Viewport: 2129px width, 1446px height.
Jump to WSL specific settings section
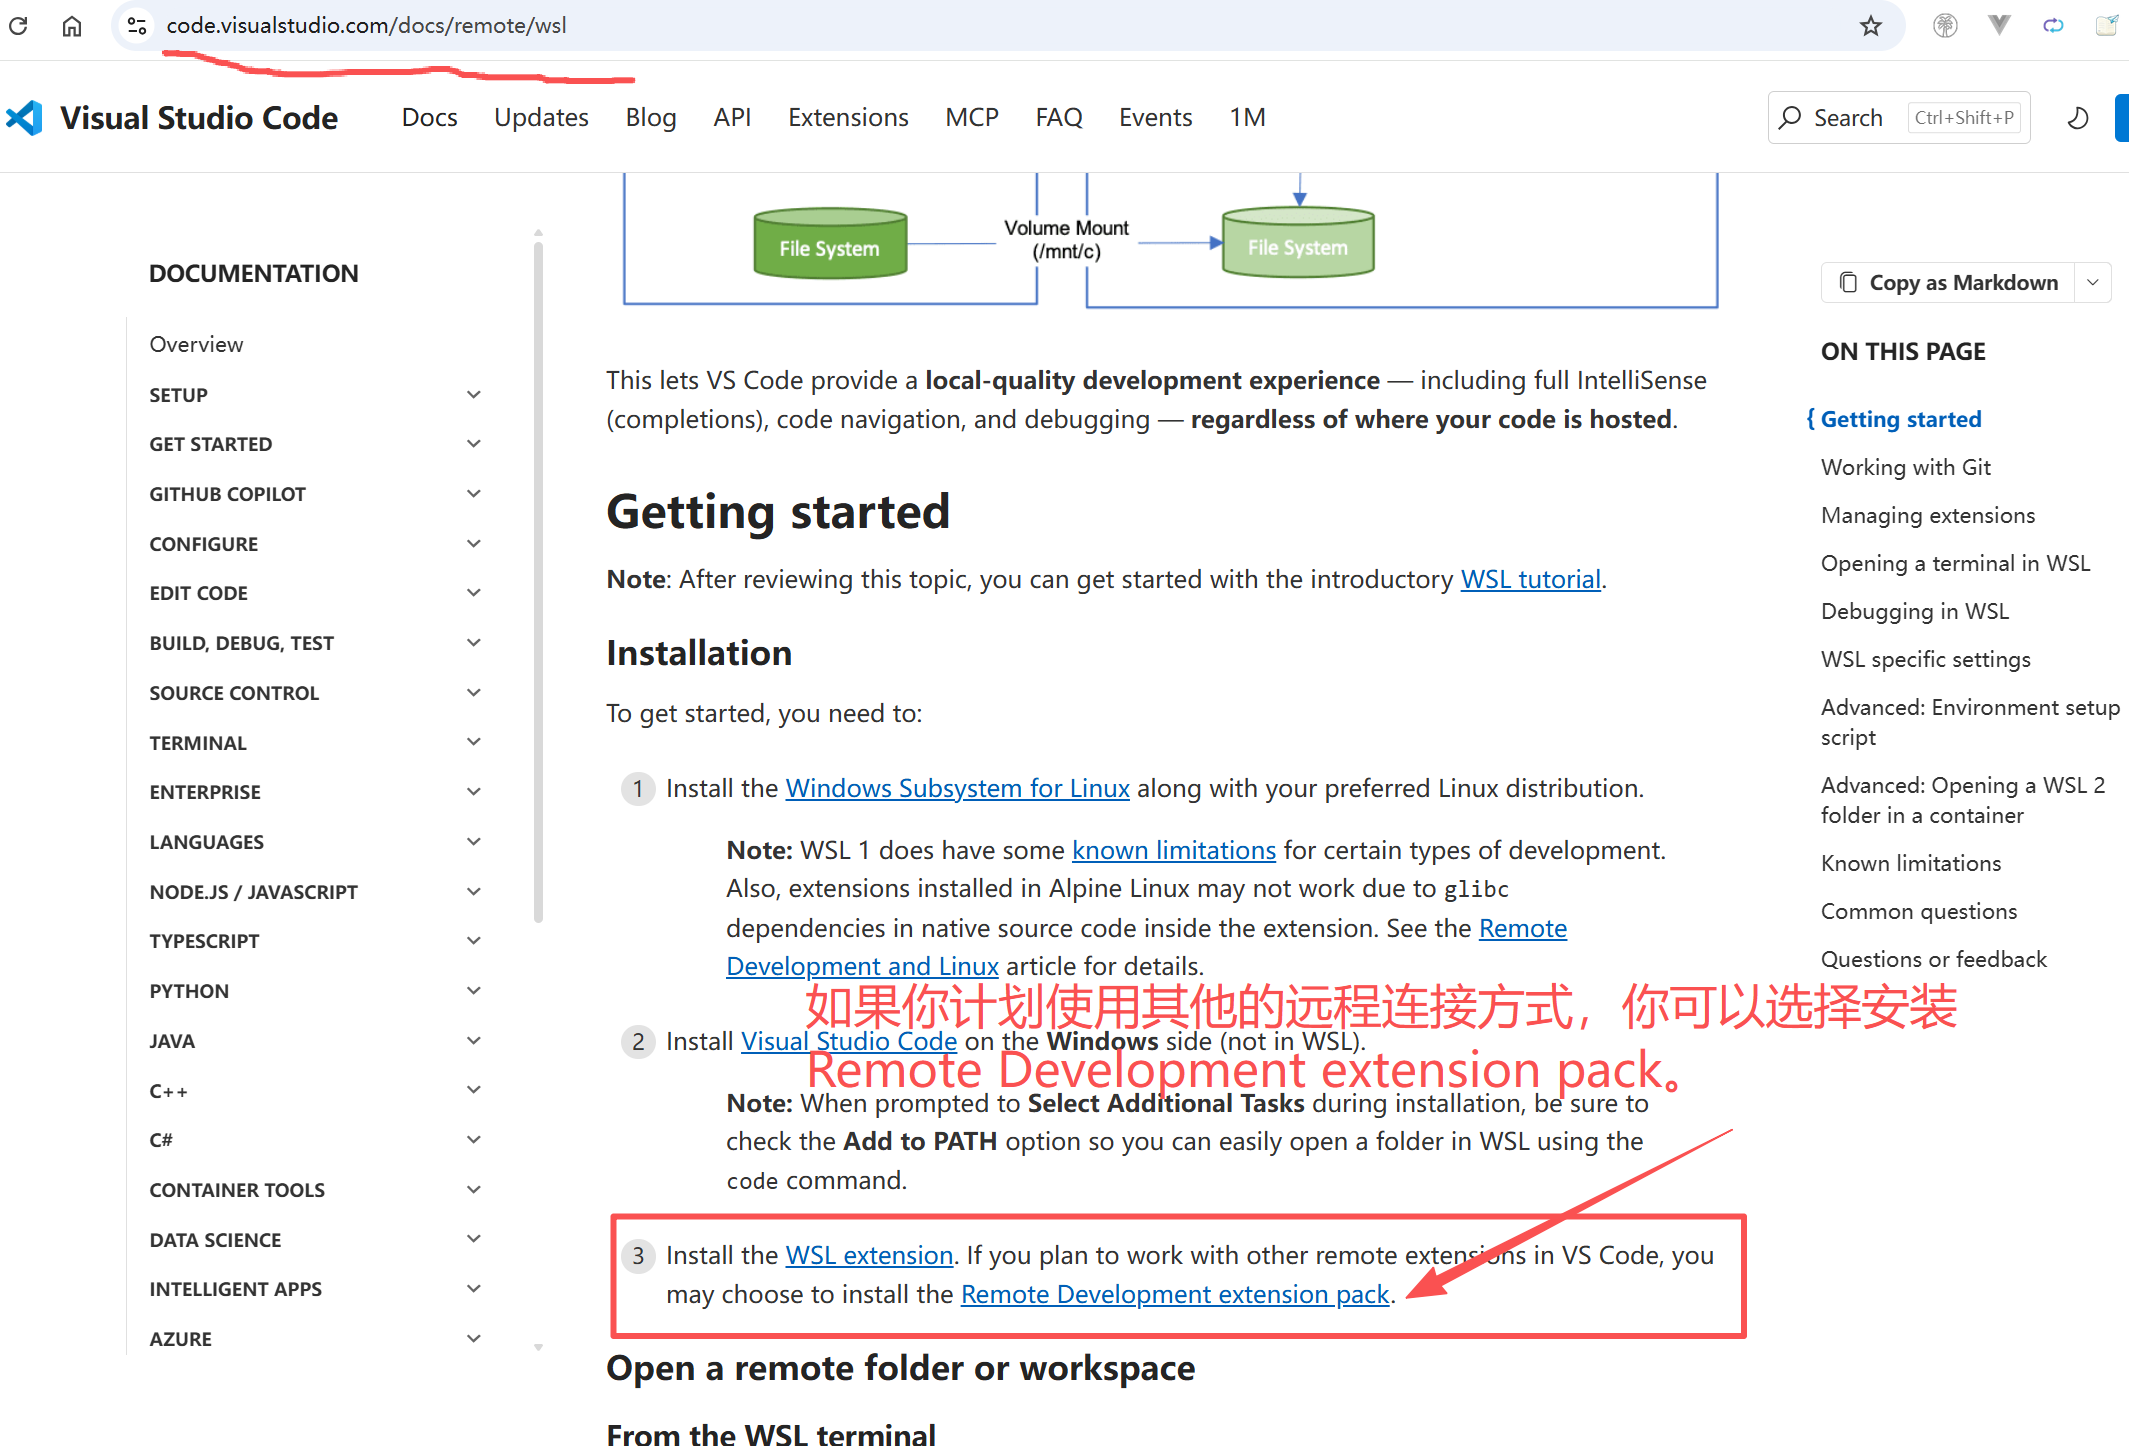point(1926,660)
